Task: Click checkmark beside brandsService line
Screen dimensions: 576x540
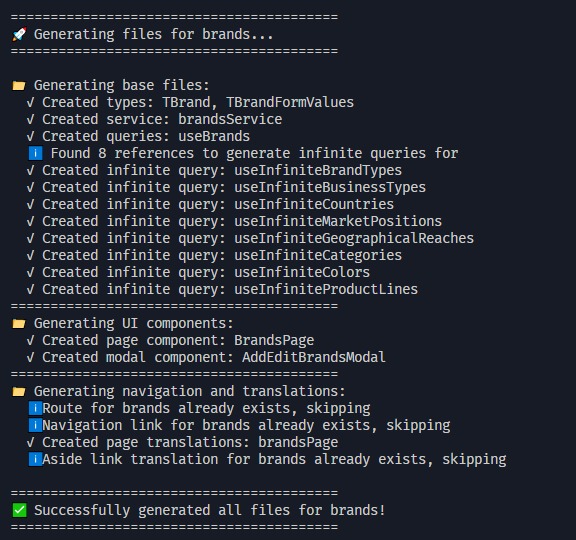Action: coord(30,119)
